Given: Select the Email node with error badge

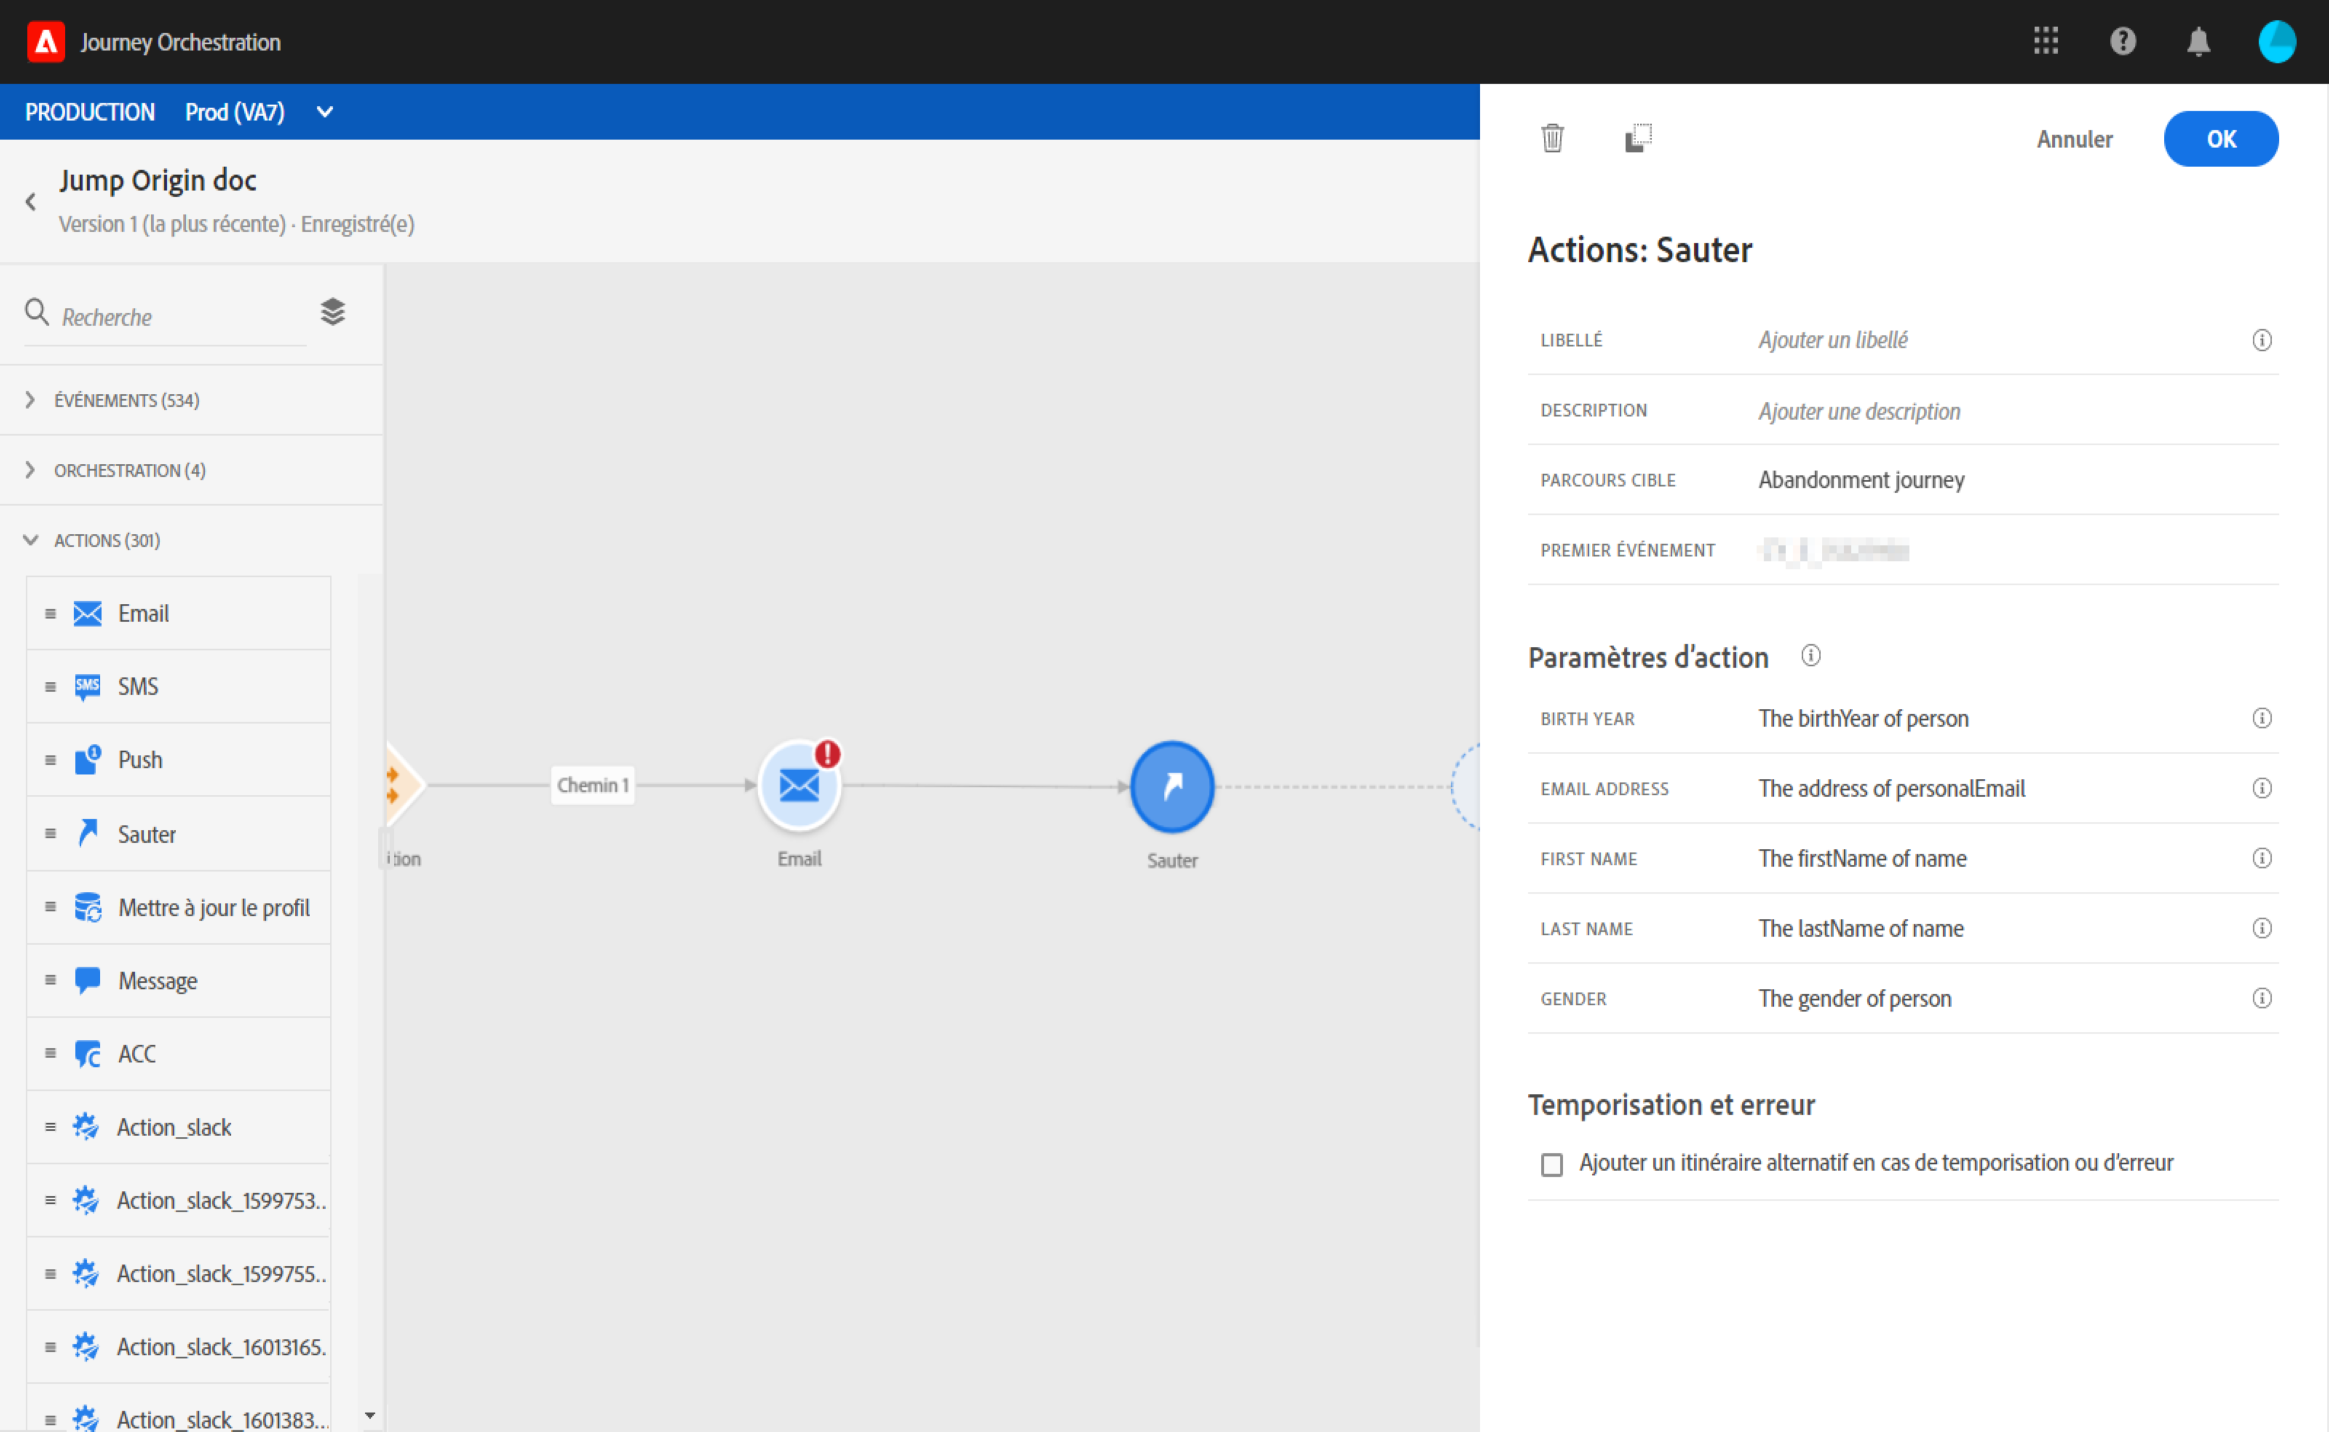Looking at the screenshot, I should pos(798,786).
